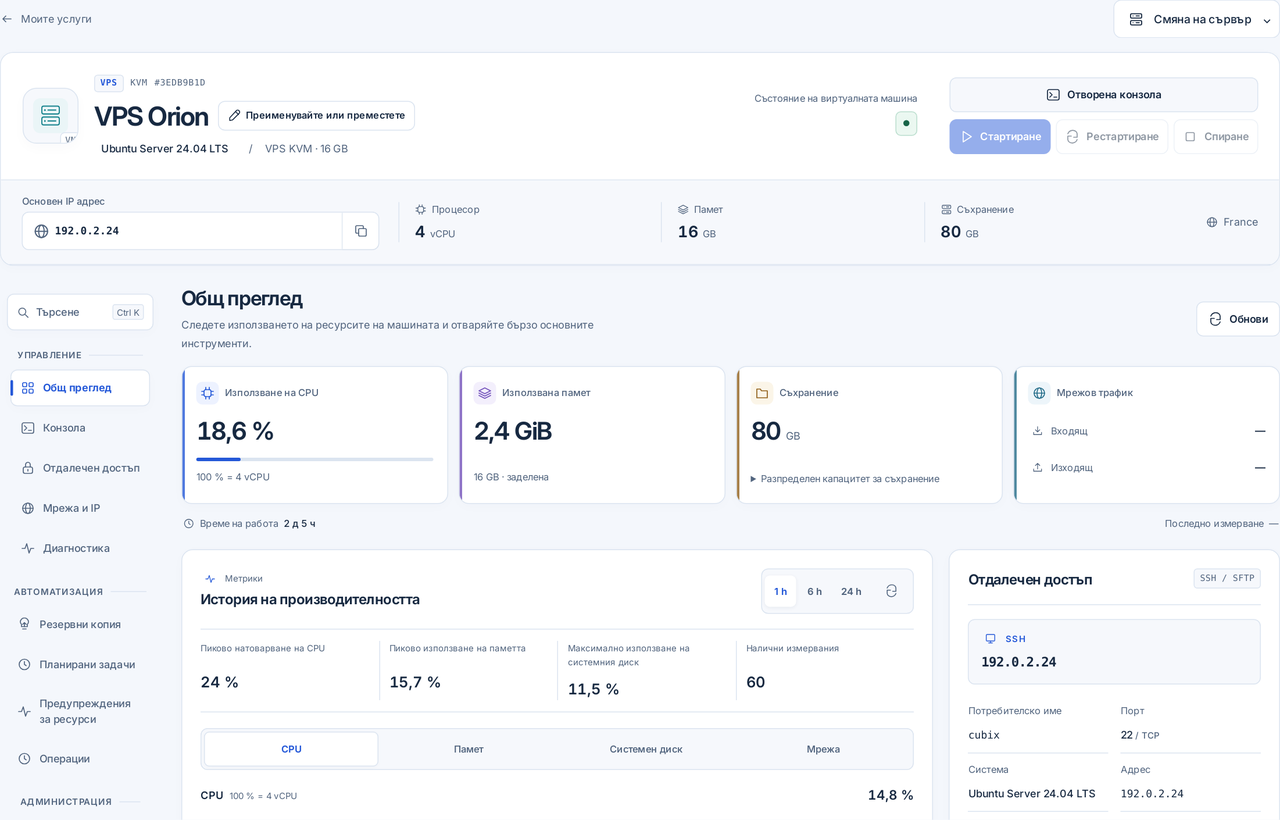Select the 24 h time range

[851, 591]
